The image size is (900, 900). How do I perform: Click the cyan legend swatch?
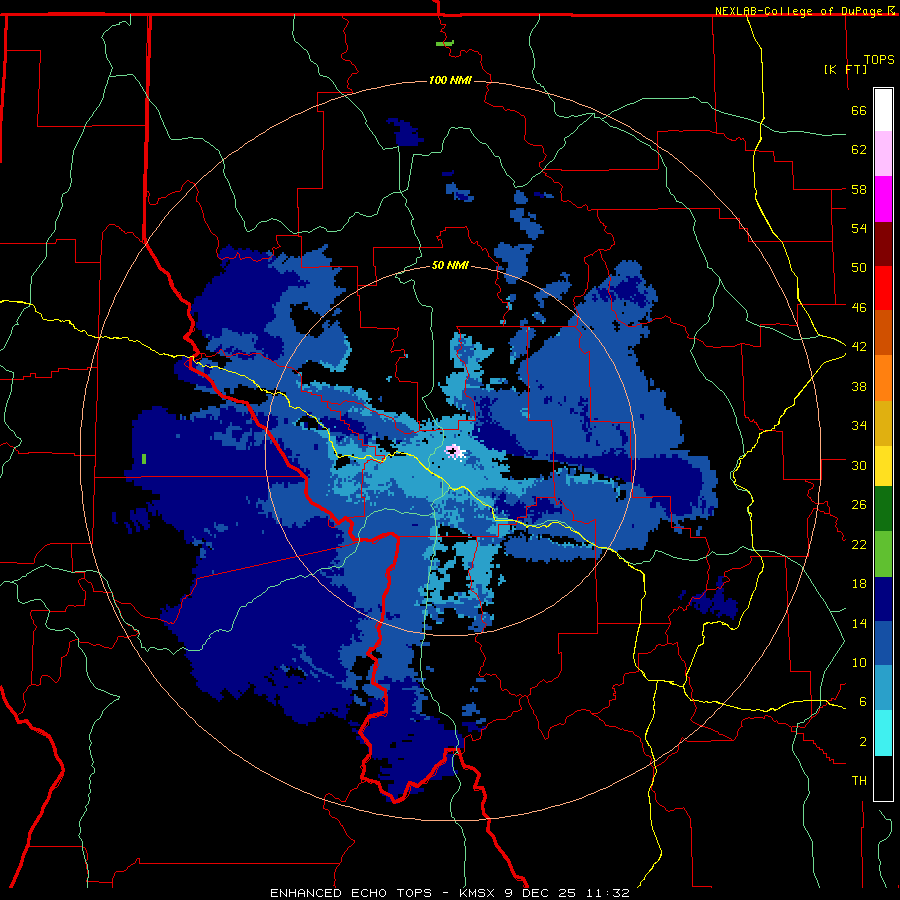[x=883, y=733]
